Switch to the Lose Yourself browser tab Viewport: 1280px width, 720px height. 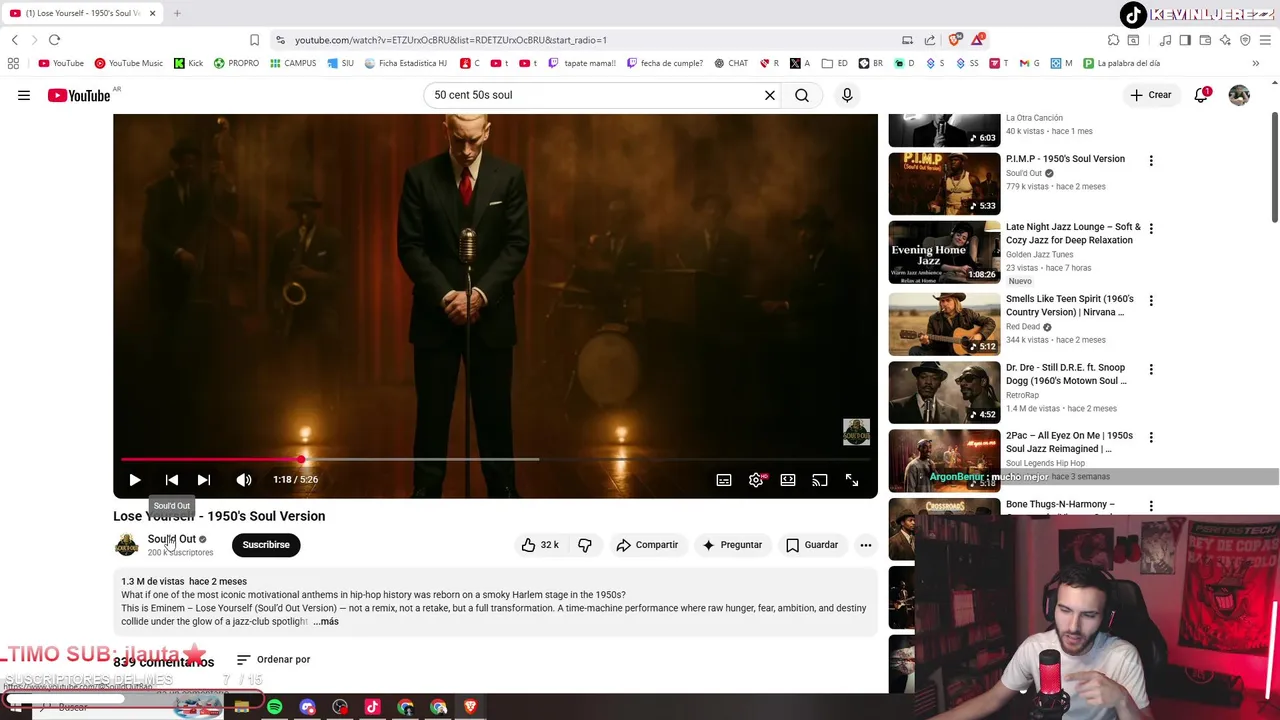pos(80,13)
